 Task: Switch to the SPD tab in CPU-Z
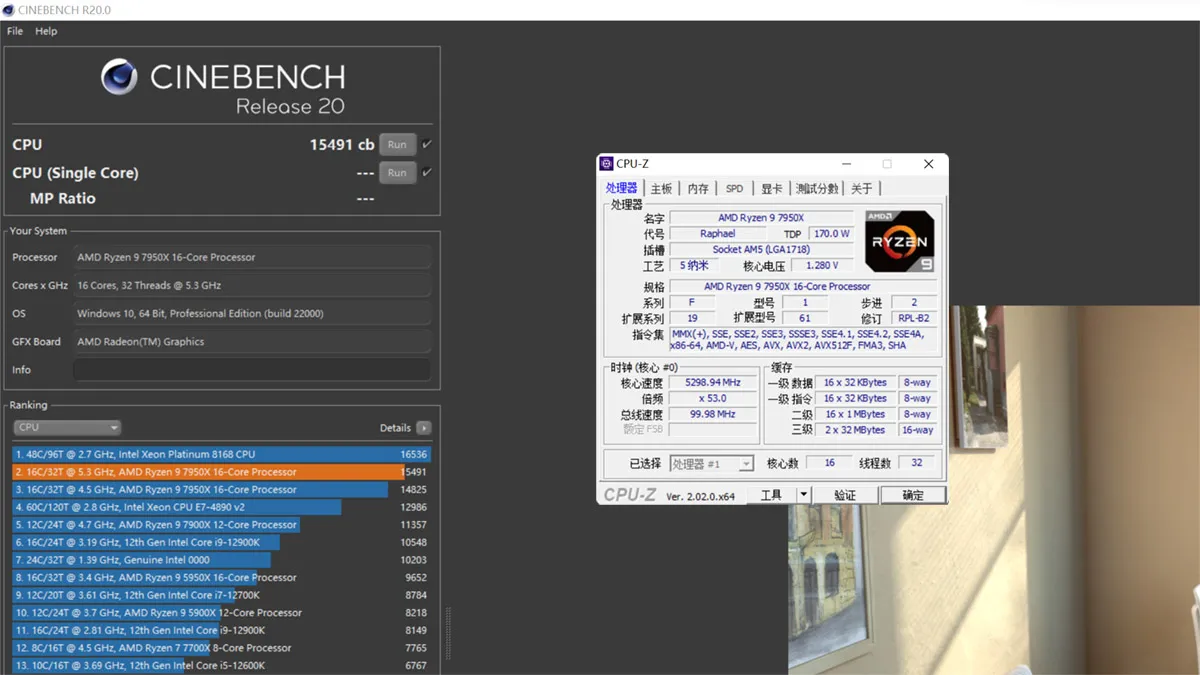(735, 189)
